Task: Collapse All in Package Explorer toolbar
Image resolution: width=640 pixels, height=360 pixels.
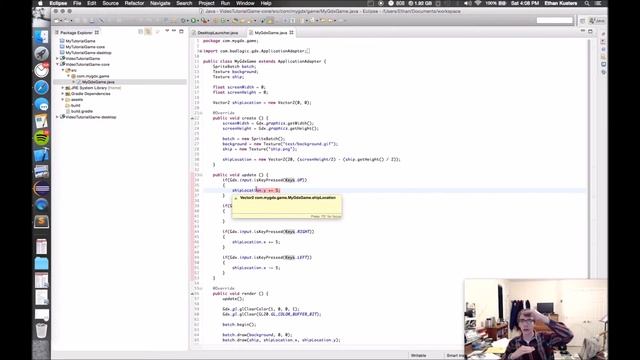Action: (x=141, y=32)
